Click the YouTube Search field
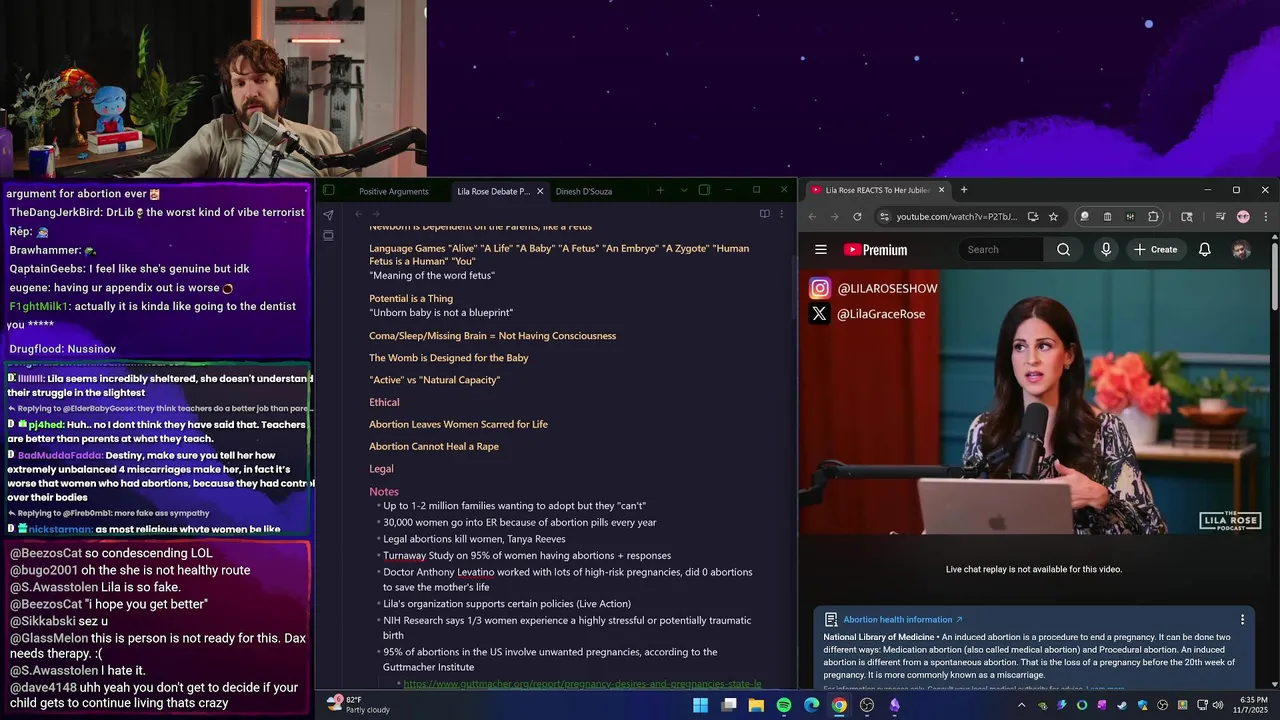Screen dimensions: 1280x720 1000,249
